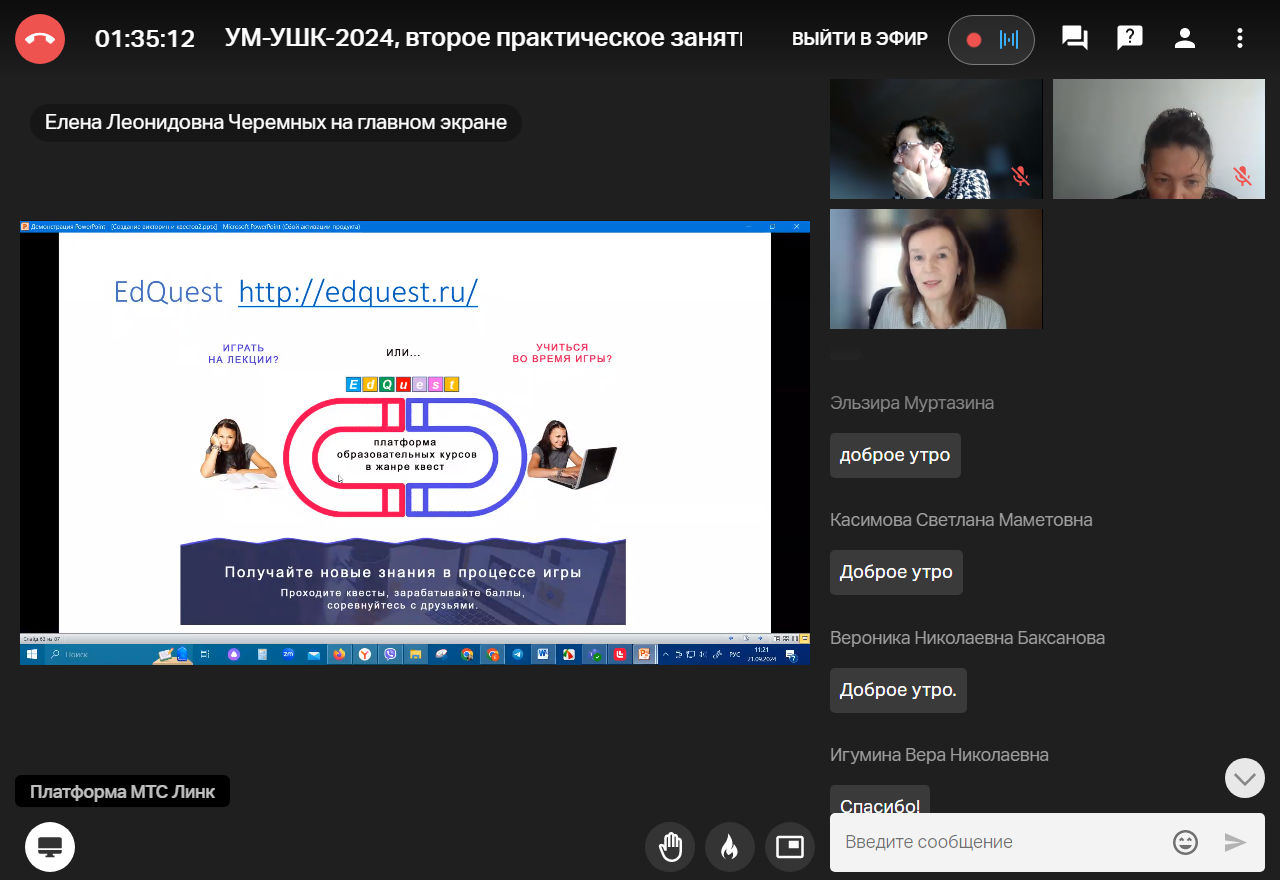Click the red hang-up call button
The width and height of the screenshot is (1280, 880).
click(x=40, y=39)
